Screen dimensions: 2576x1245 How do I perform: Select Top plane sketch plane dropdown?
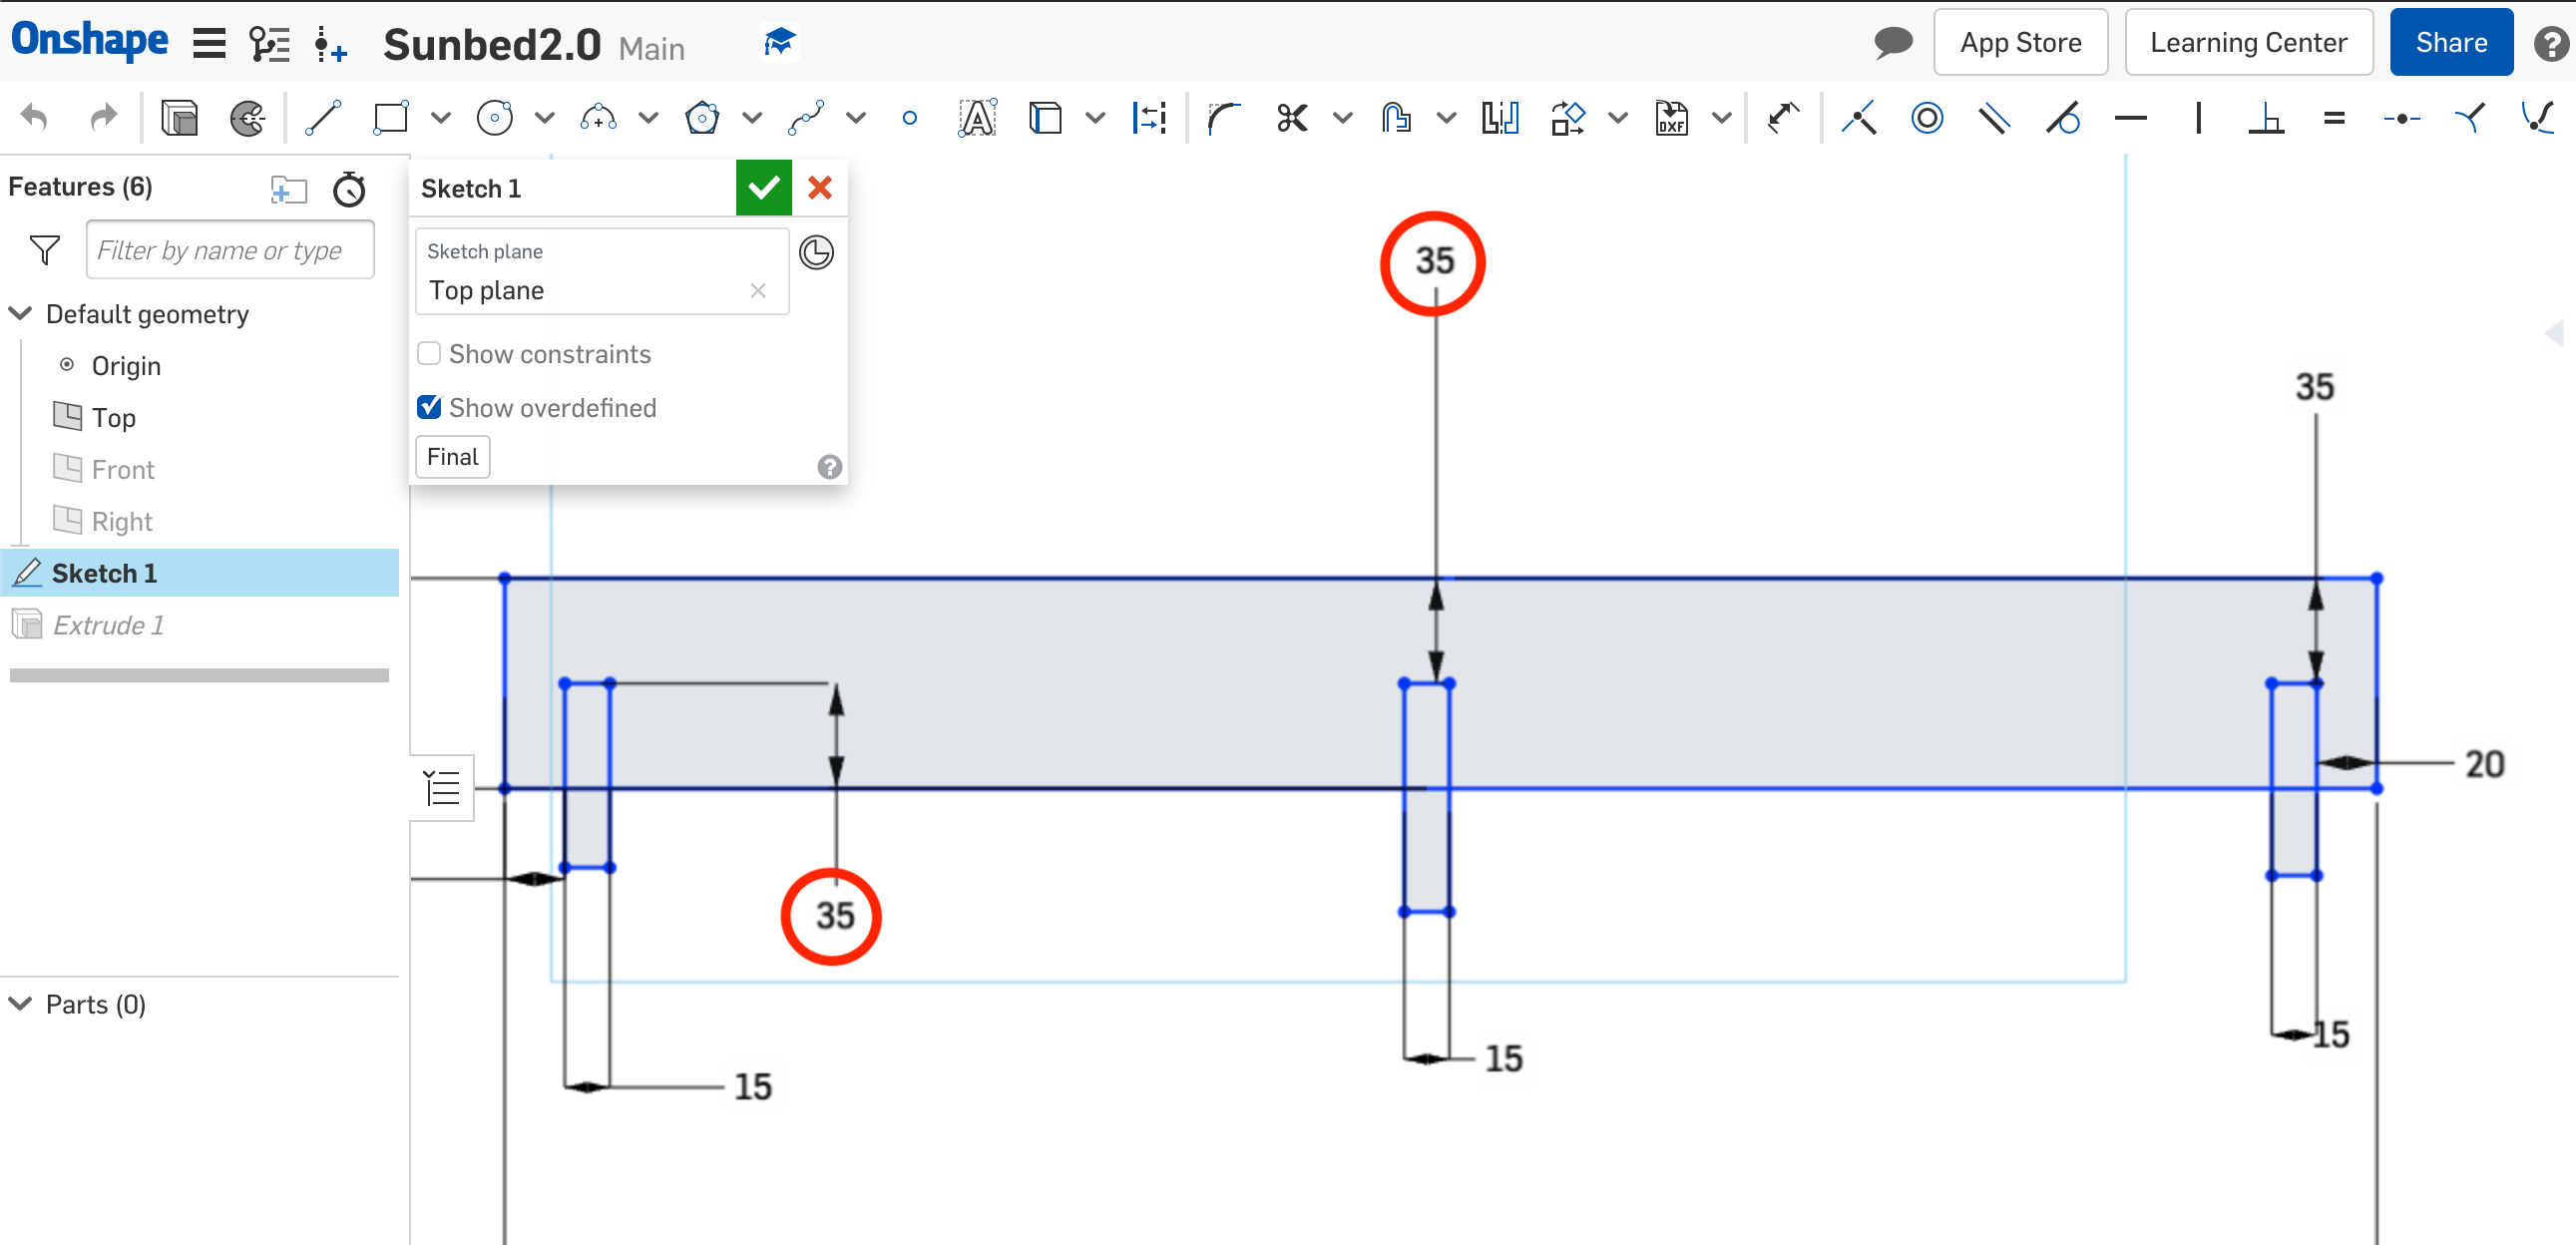point(597,289)
